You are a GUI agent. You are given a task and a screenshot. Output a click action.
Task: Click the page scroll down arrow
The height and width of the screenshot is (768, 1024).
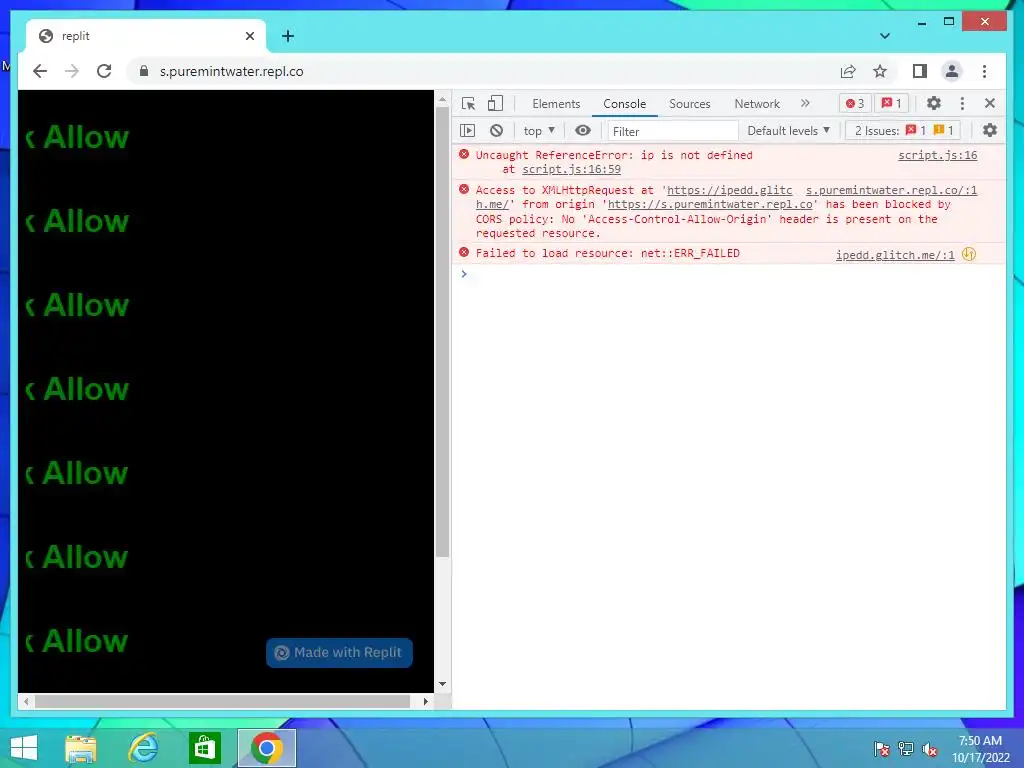[x=442, y=684]
